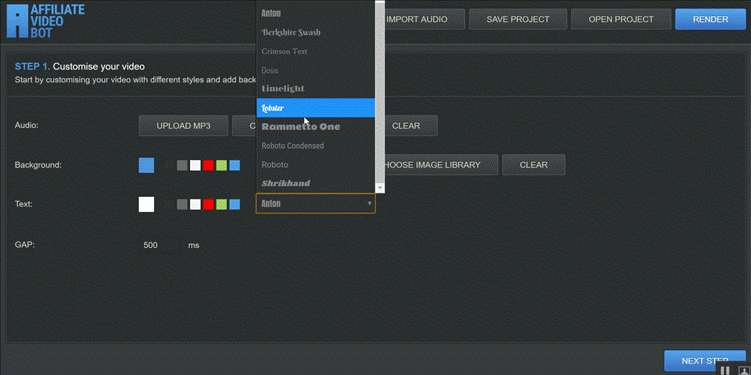Pick gray swatch in Background row
Screen dimensions: 751x375
tap(182, 165)
